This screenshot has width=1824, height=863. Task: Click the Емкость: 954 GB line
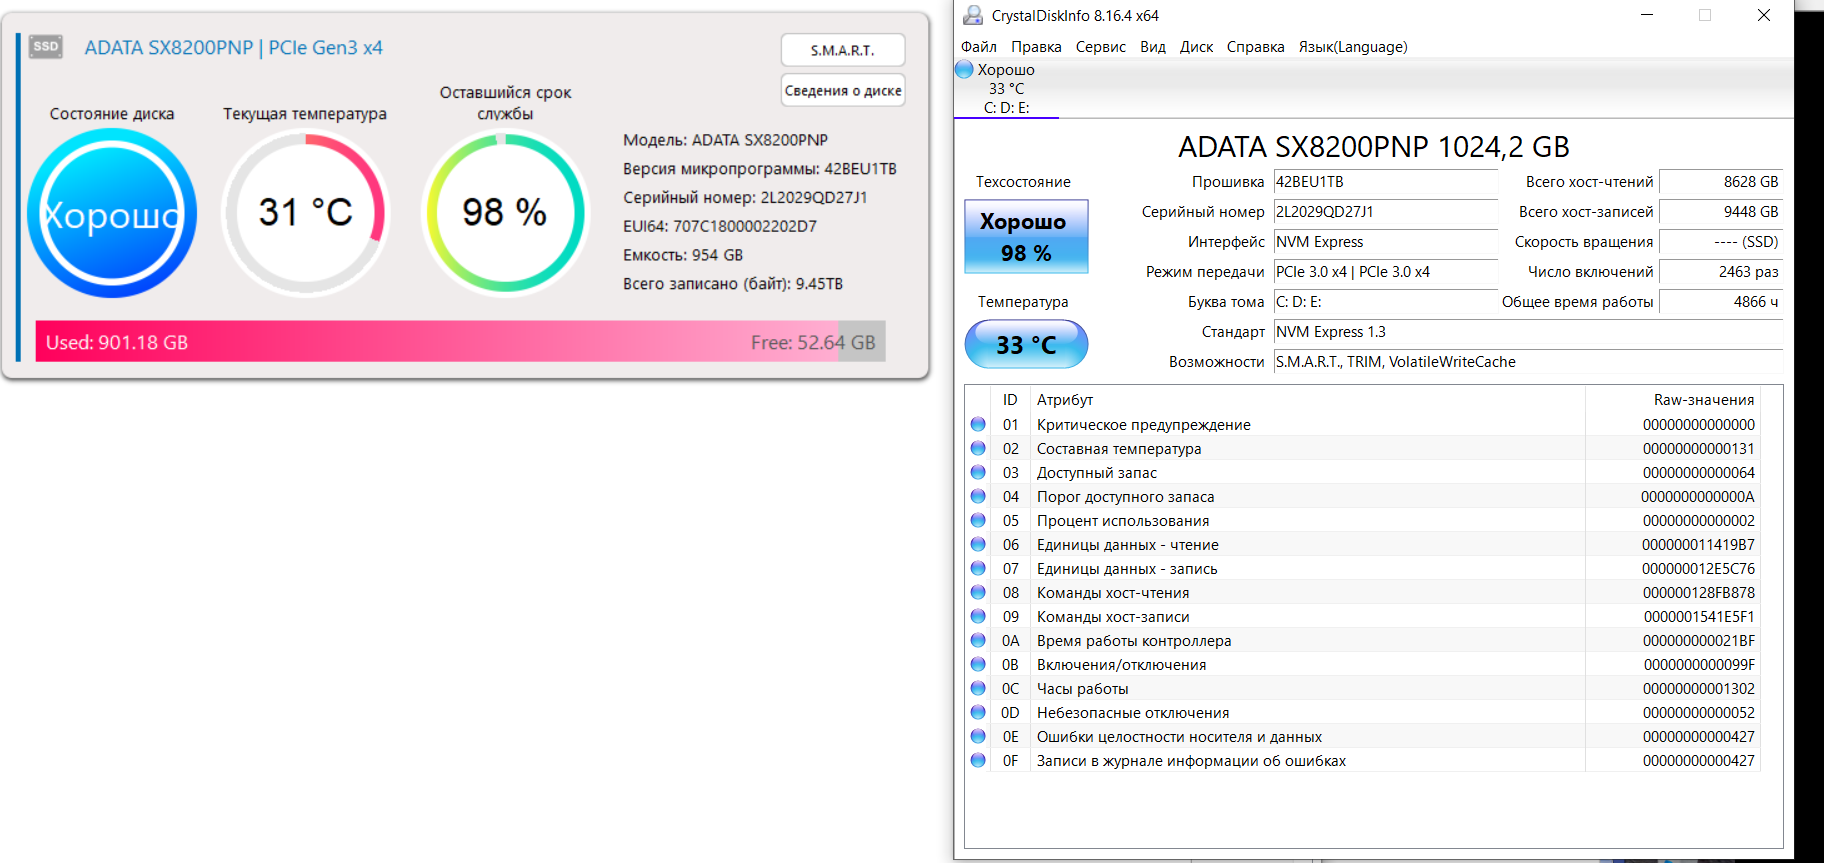coord(683,255)
